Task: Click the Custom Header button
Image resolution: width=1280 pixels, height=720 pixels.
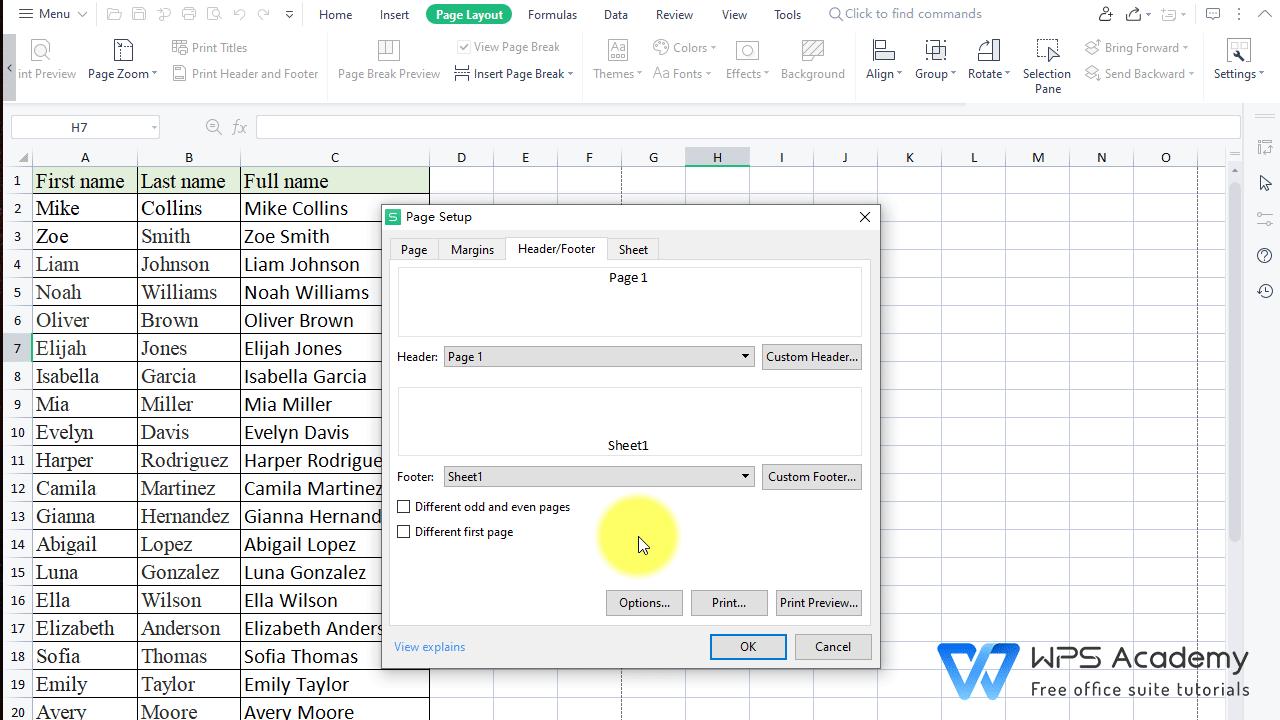Action: [811, 356]
